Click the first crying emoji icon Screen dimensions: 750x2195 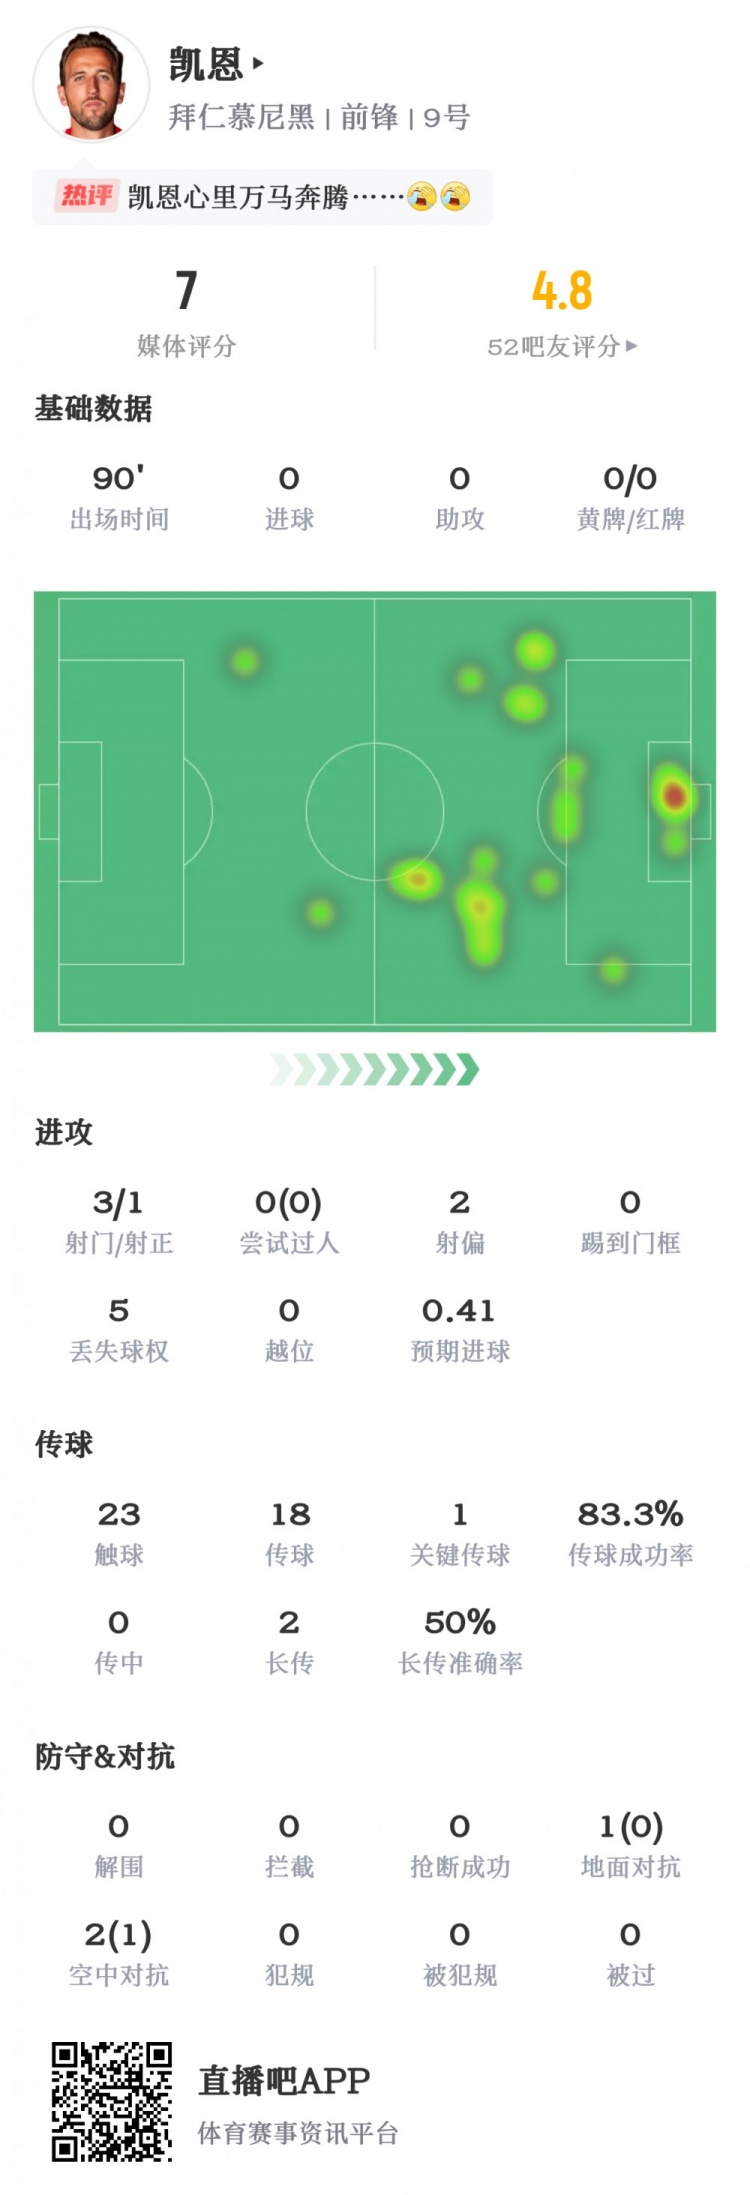pos(422,197)
